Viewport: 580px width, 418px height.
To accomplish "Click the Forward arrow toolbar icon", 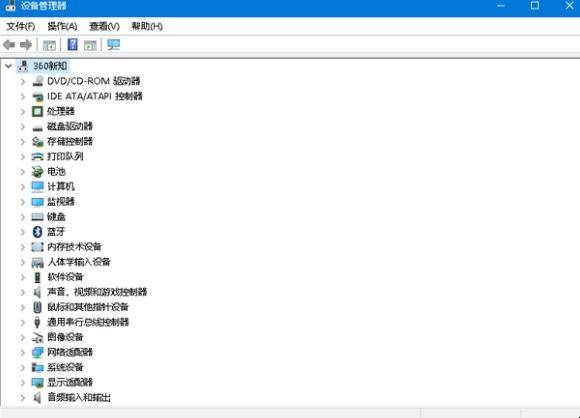I will click(26, 45).
